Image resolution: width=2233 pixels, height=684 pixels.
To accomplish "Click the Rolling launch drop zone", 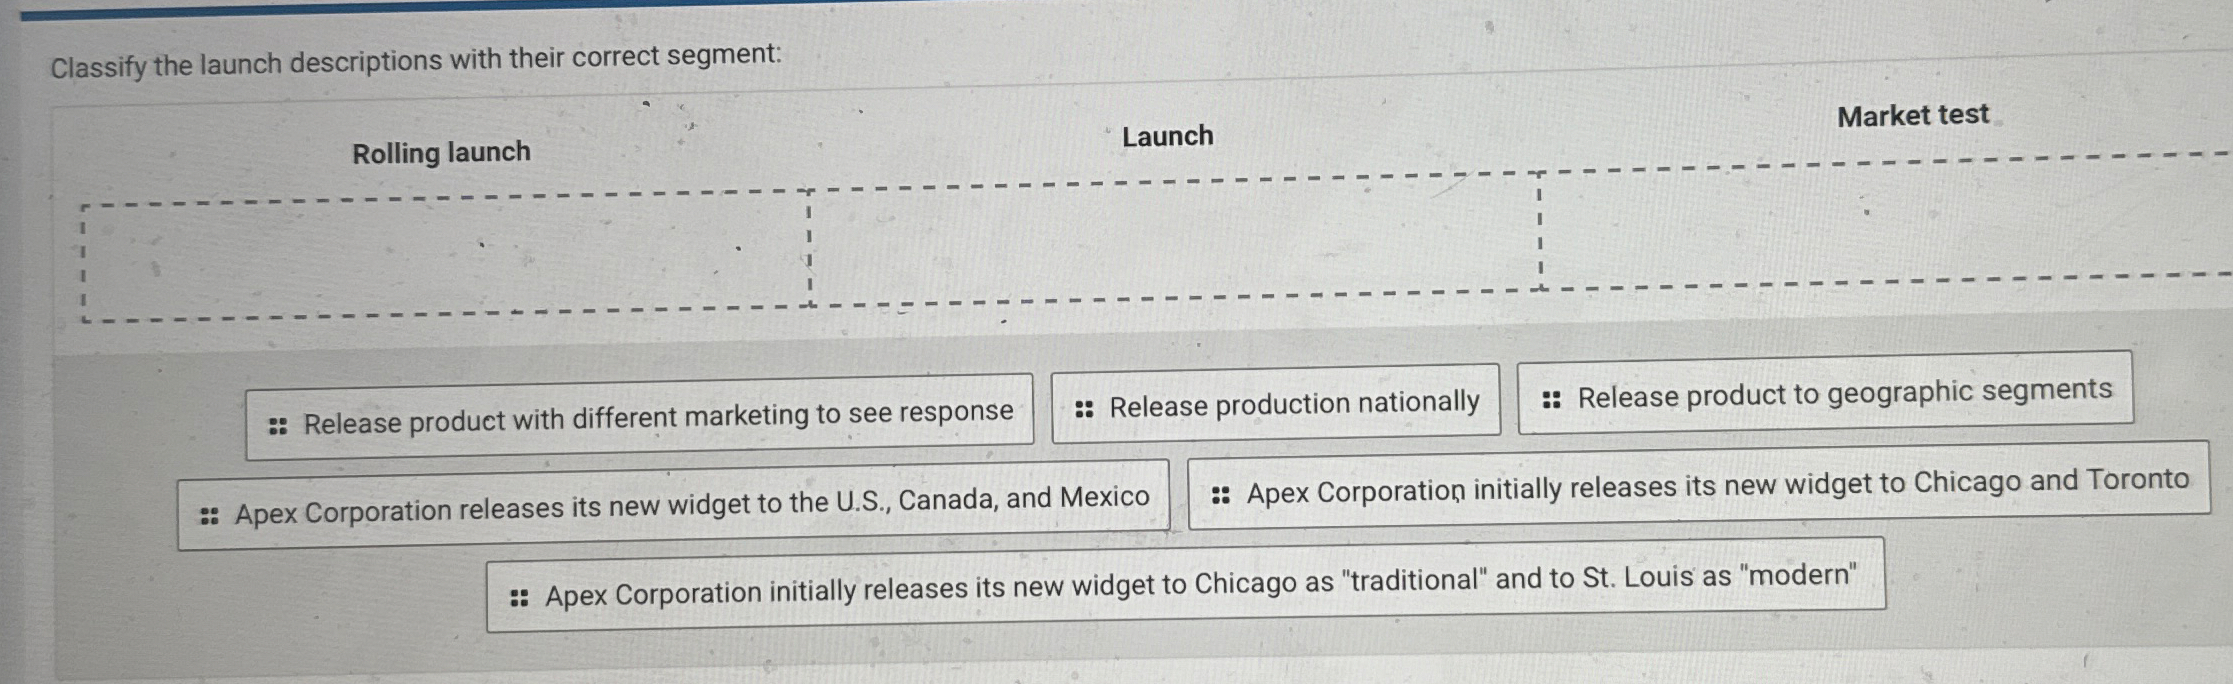I will (x=446, y=256).
